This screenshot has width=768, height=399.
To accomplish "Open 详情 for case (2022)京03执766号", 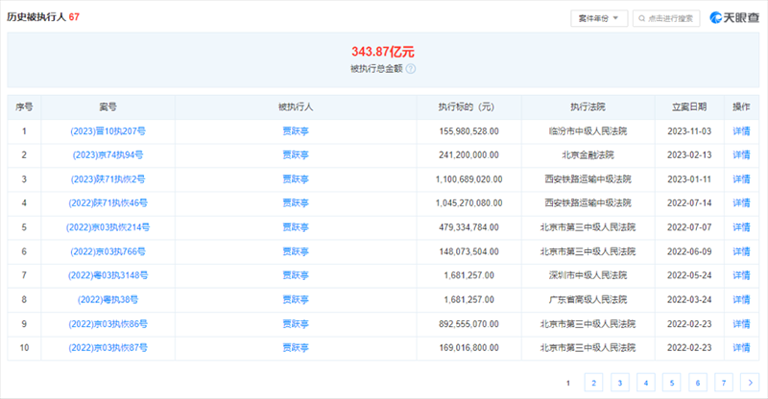I will point(741,252).
